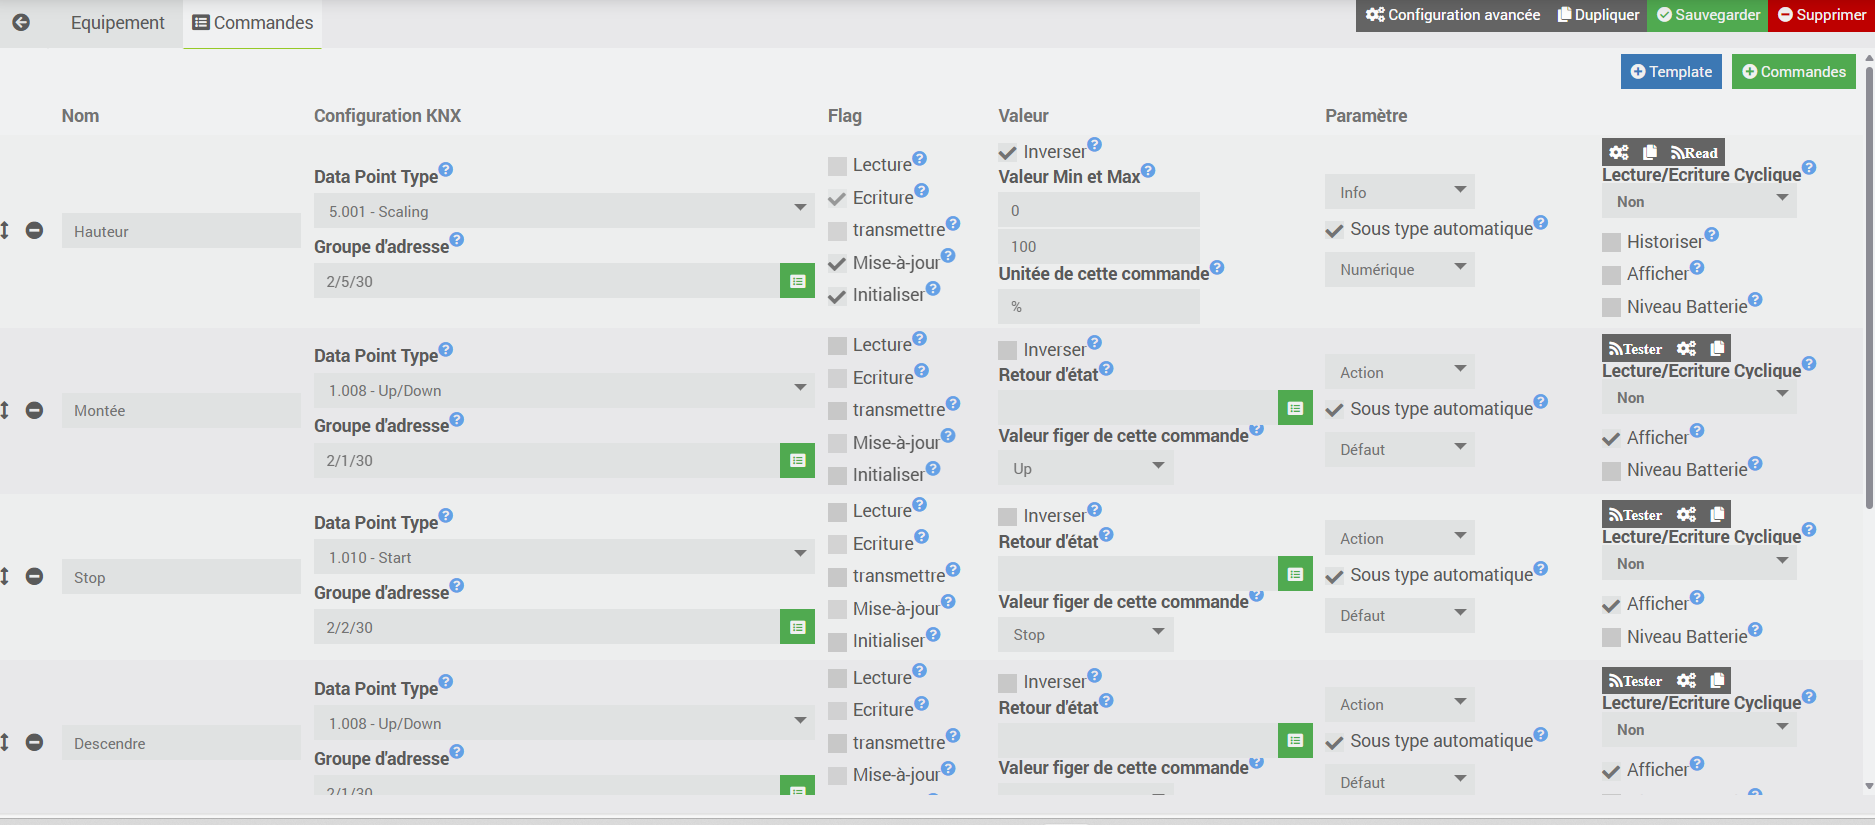This screenshot has width=1875, height=825.
Task: Select the Commandes tab
Action: tap(252, 22)
